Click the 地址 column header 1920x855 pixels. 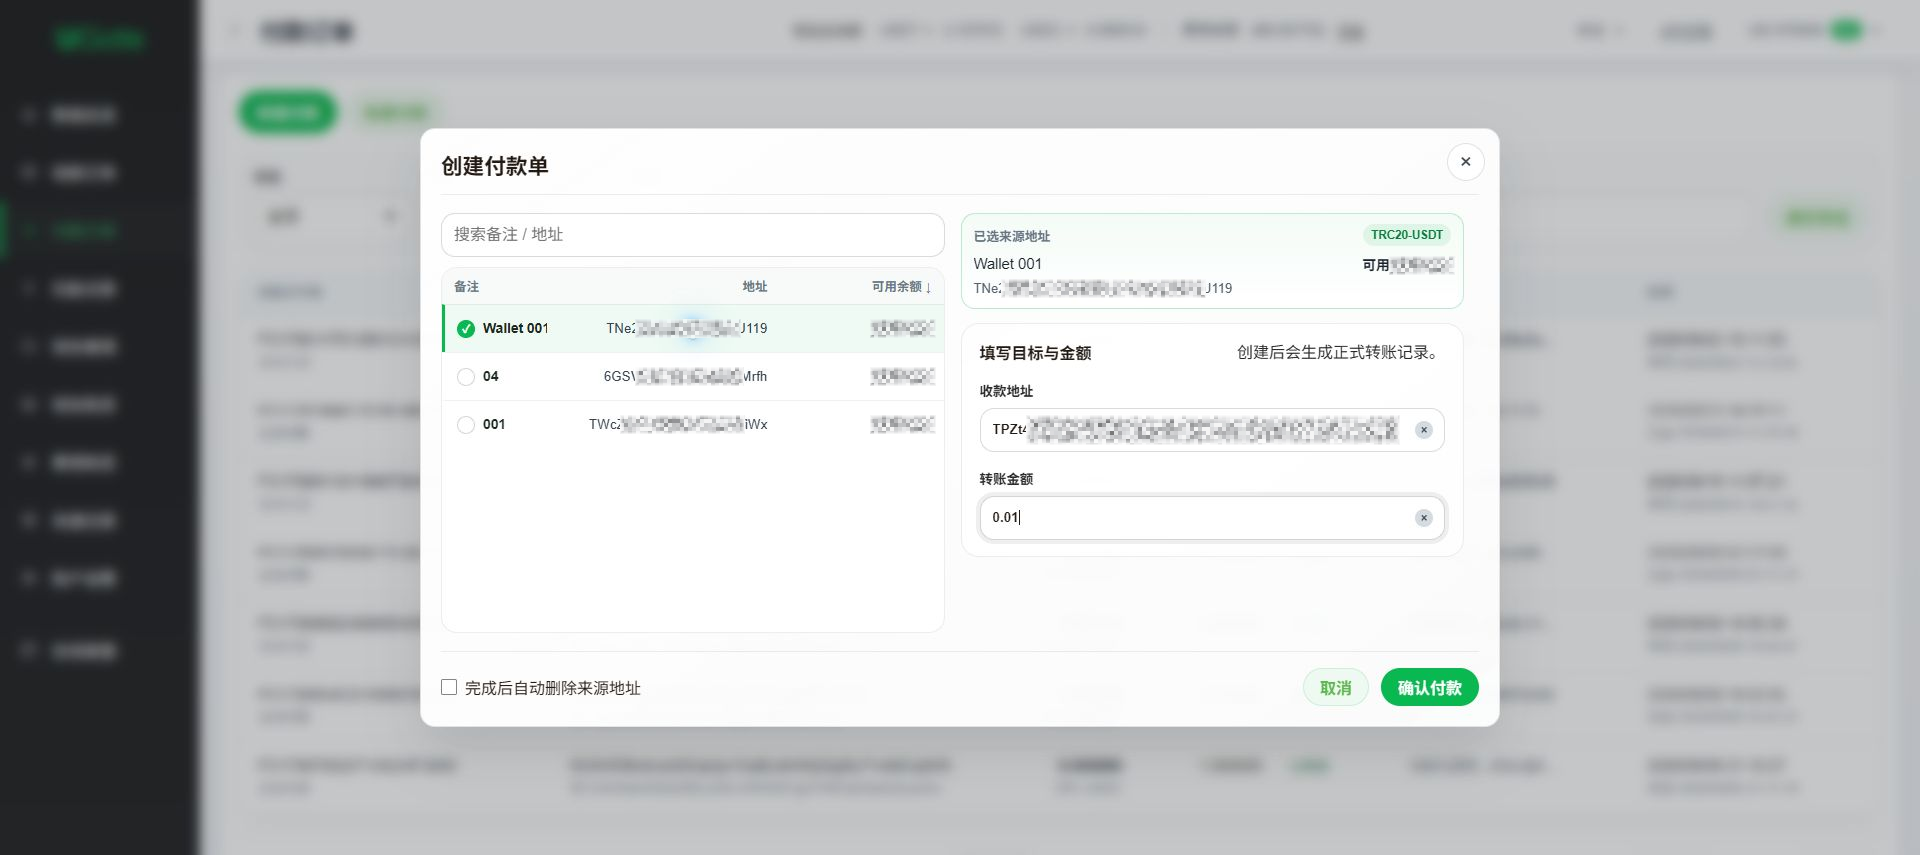tap(755, 287)
